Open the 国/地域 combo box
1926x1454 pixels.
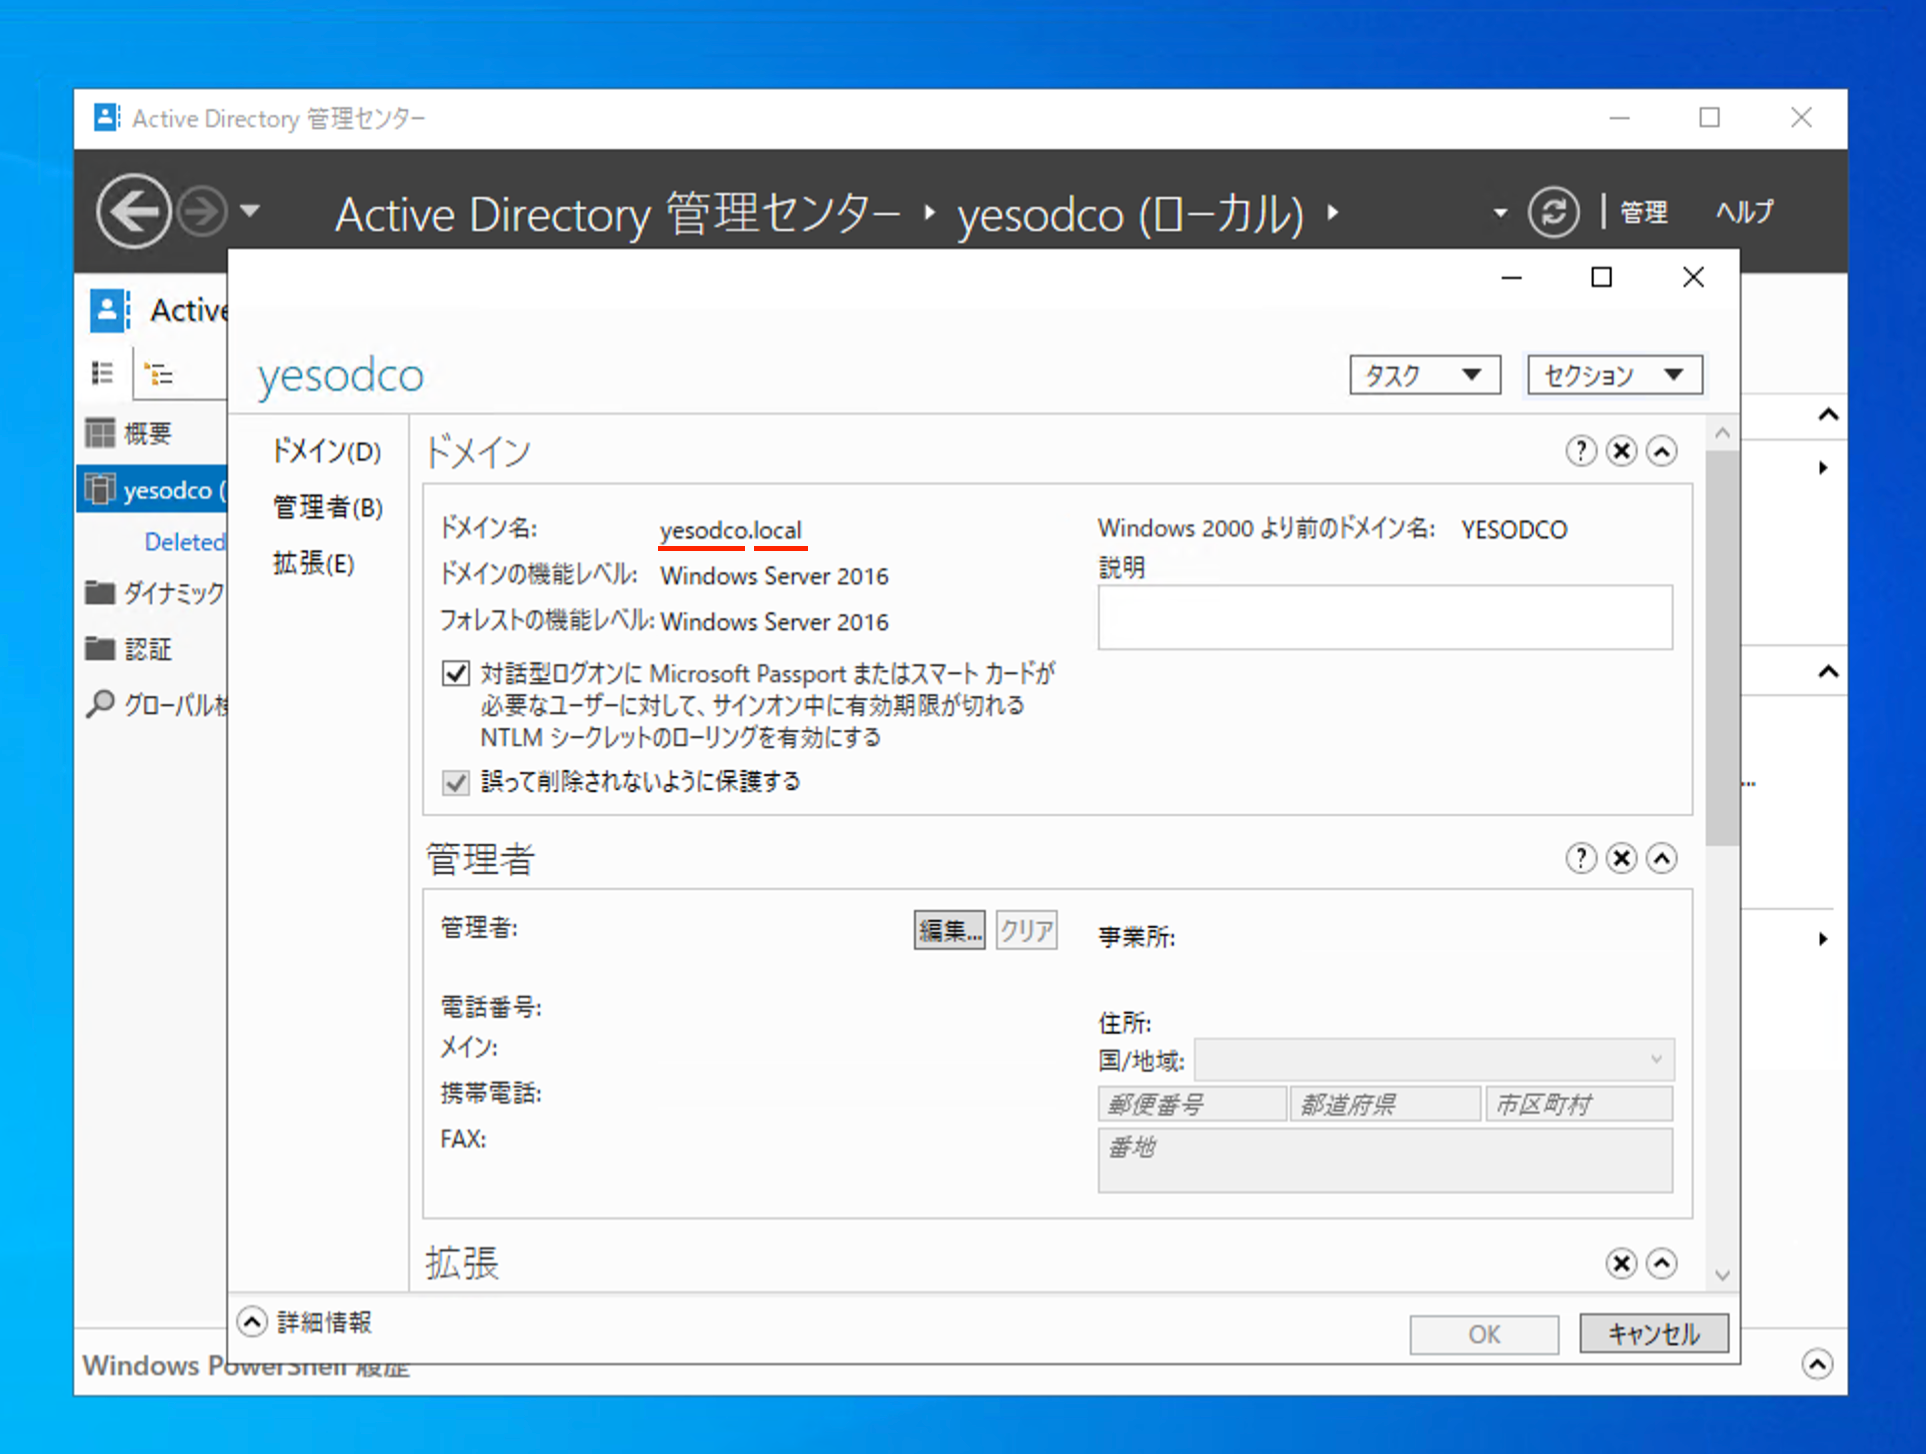(1434, 1059)
